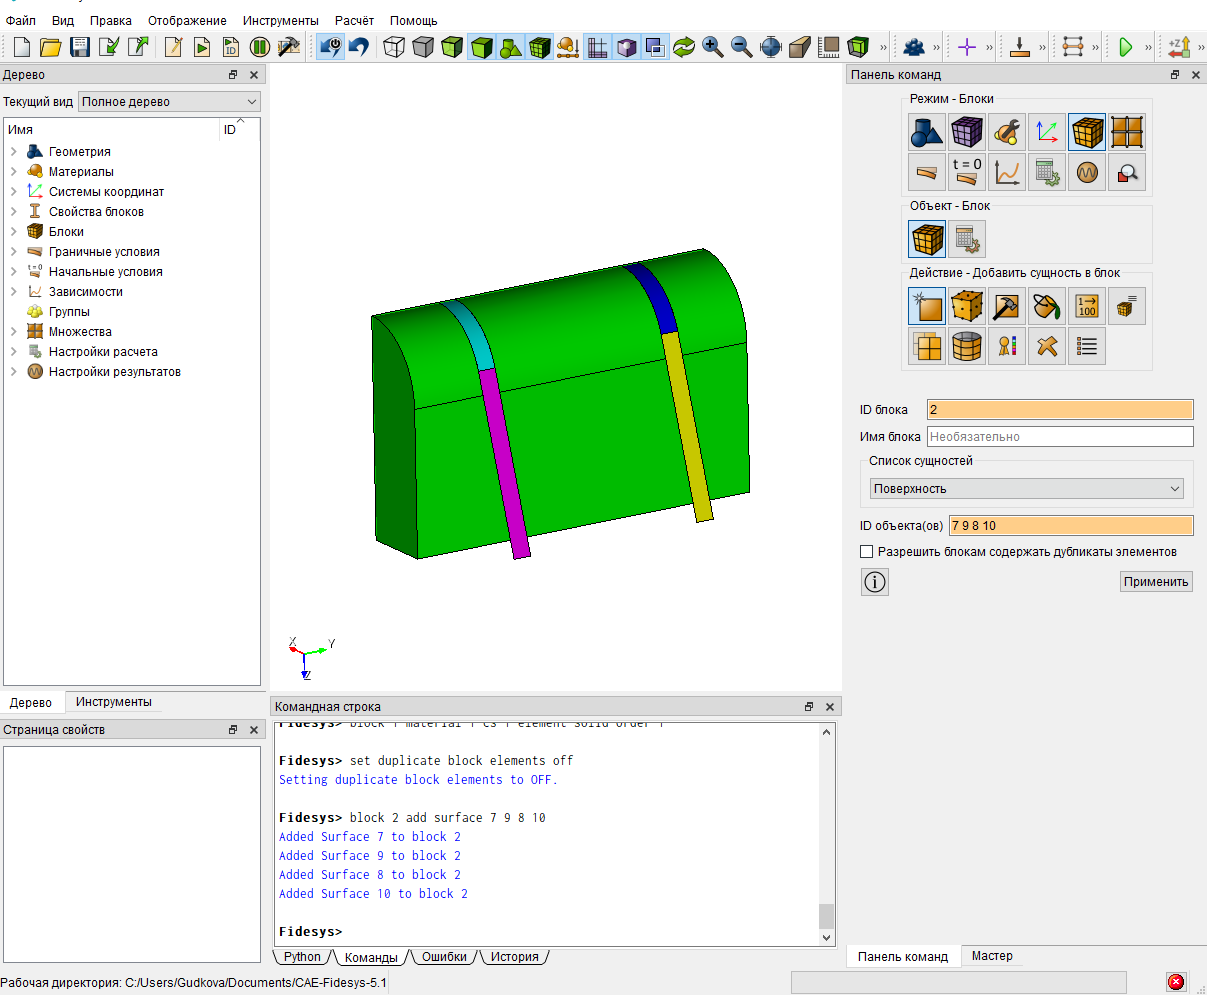Select the purple mesh cube mode icon
Viewport: 1207px width, 995px height.
click(x=967, y=132)
